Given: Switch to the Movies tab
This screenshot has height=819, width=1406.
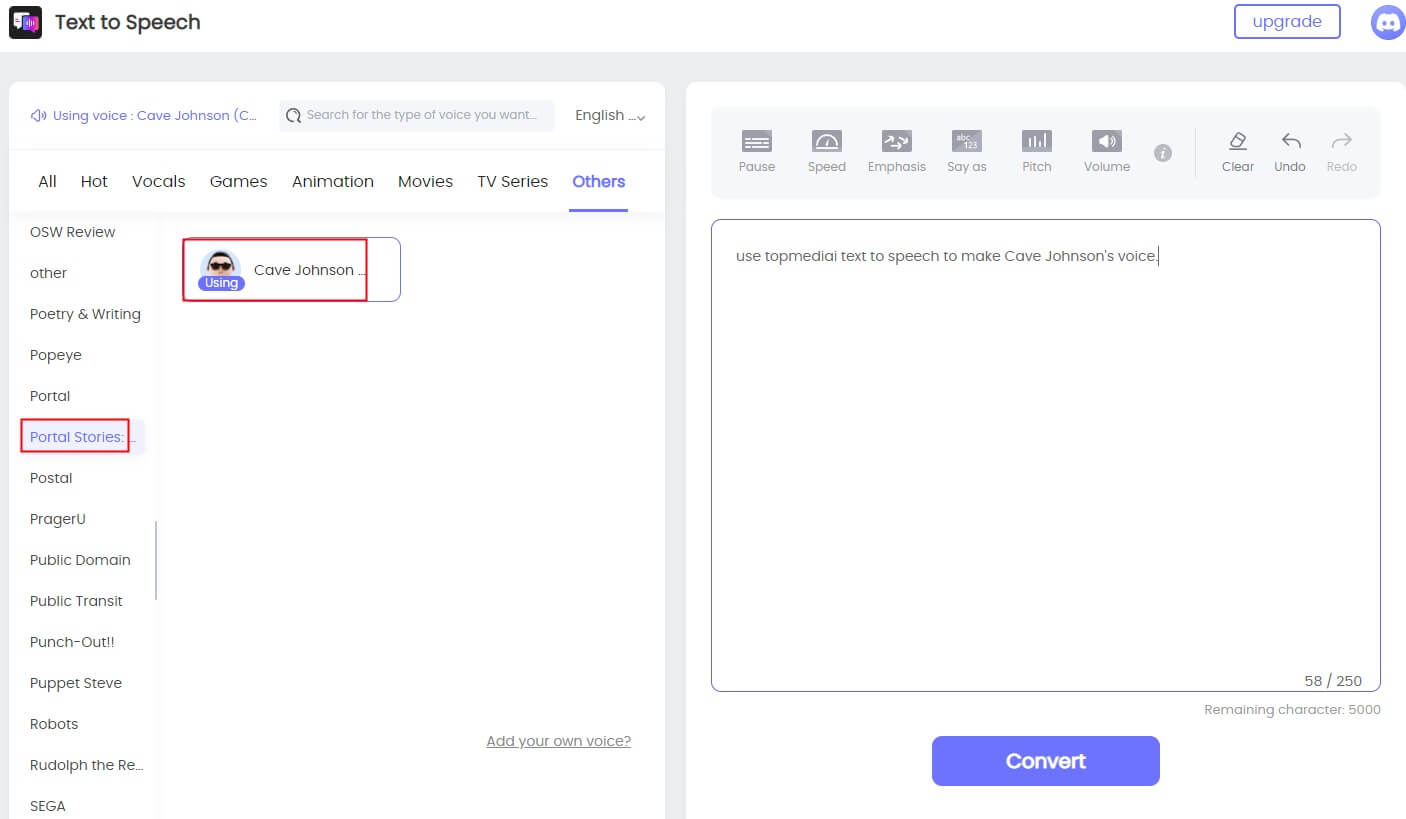Looking at the screenshot, I should tap(425, 181).
